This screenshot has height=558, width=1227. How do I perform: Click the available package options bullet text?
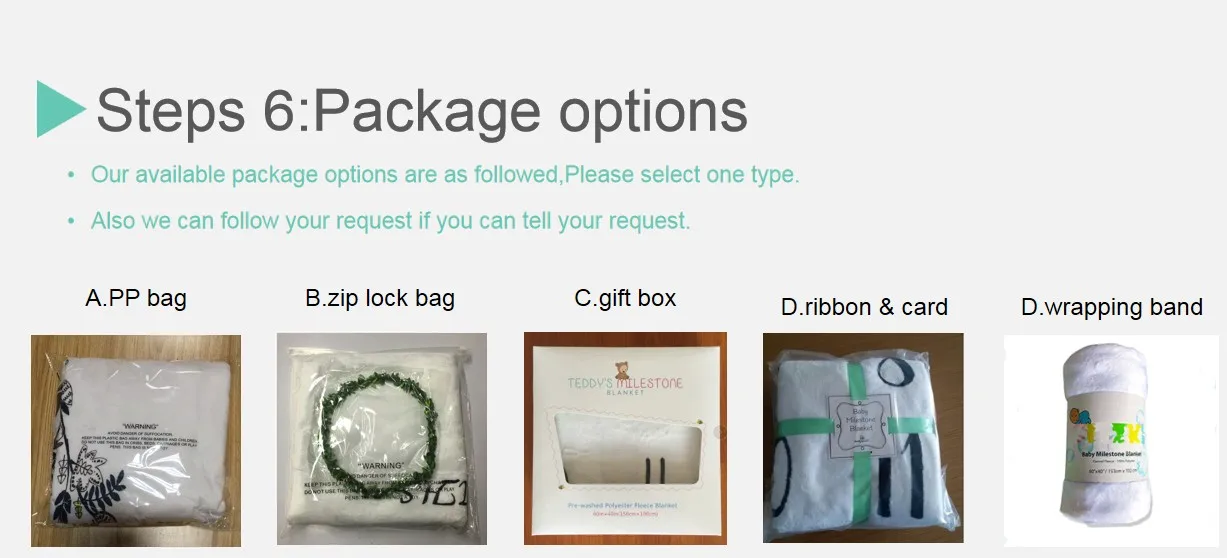pyautogui.click(x=445, y=175)
